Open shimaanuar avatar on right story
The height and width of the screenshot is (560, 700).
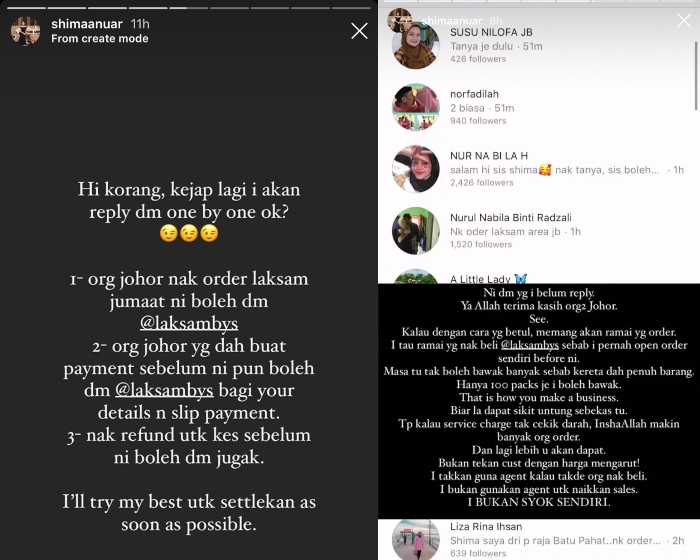[x=399, y=20]
